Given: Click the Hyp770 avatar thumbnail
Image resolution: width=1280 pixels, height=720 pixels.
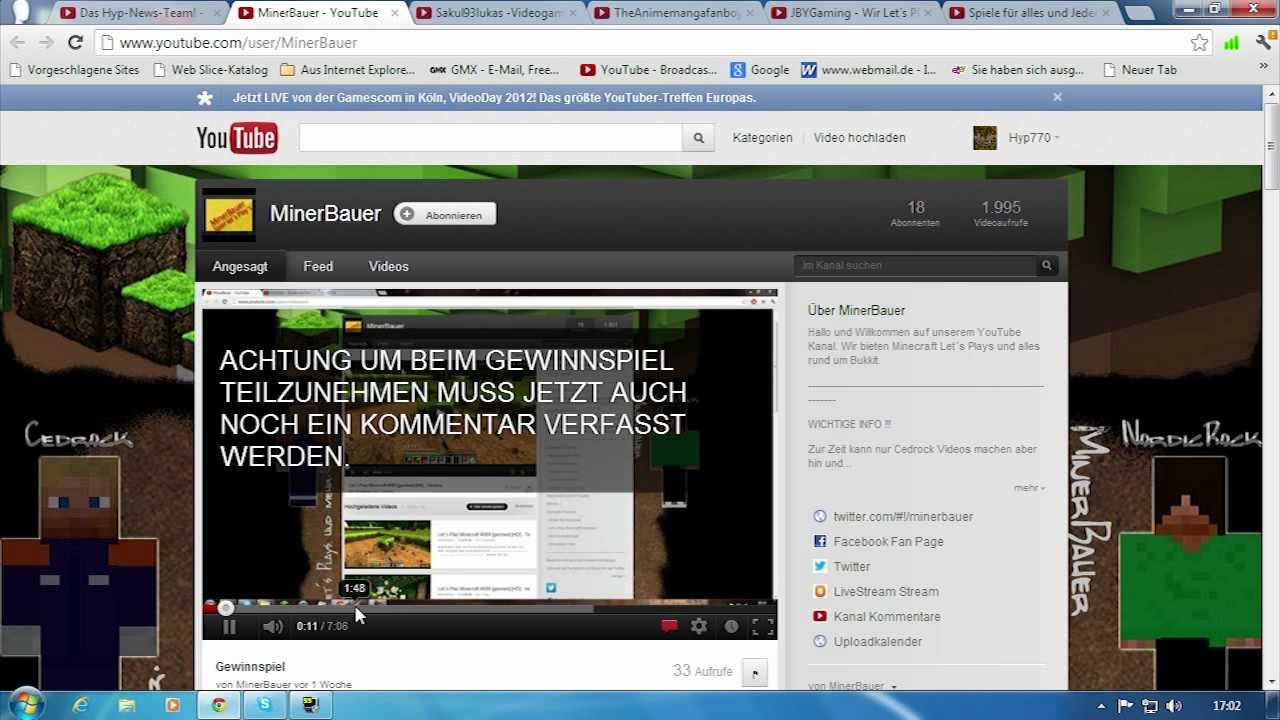Looking at the screenshot, I should tap(985, 138).
